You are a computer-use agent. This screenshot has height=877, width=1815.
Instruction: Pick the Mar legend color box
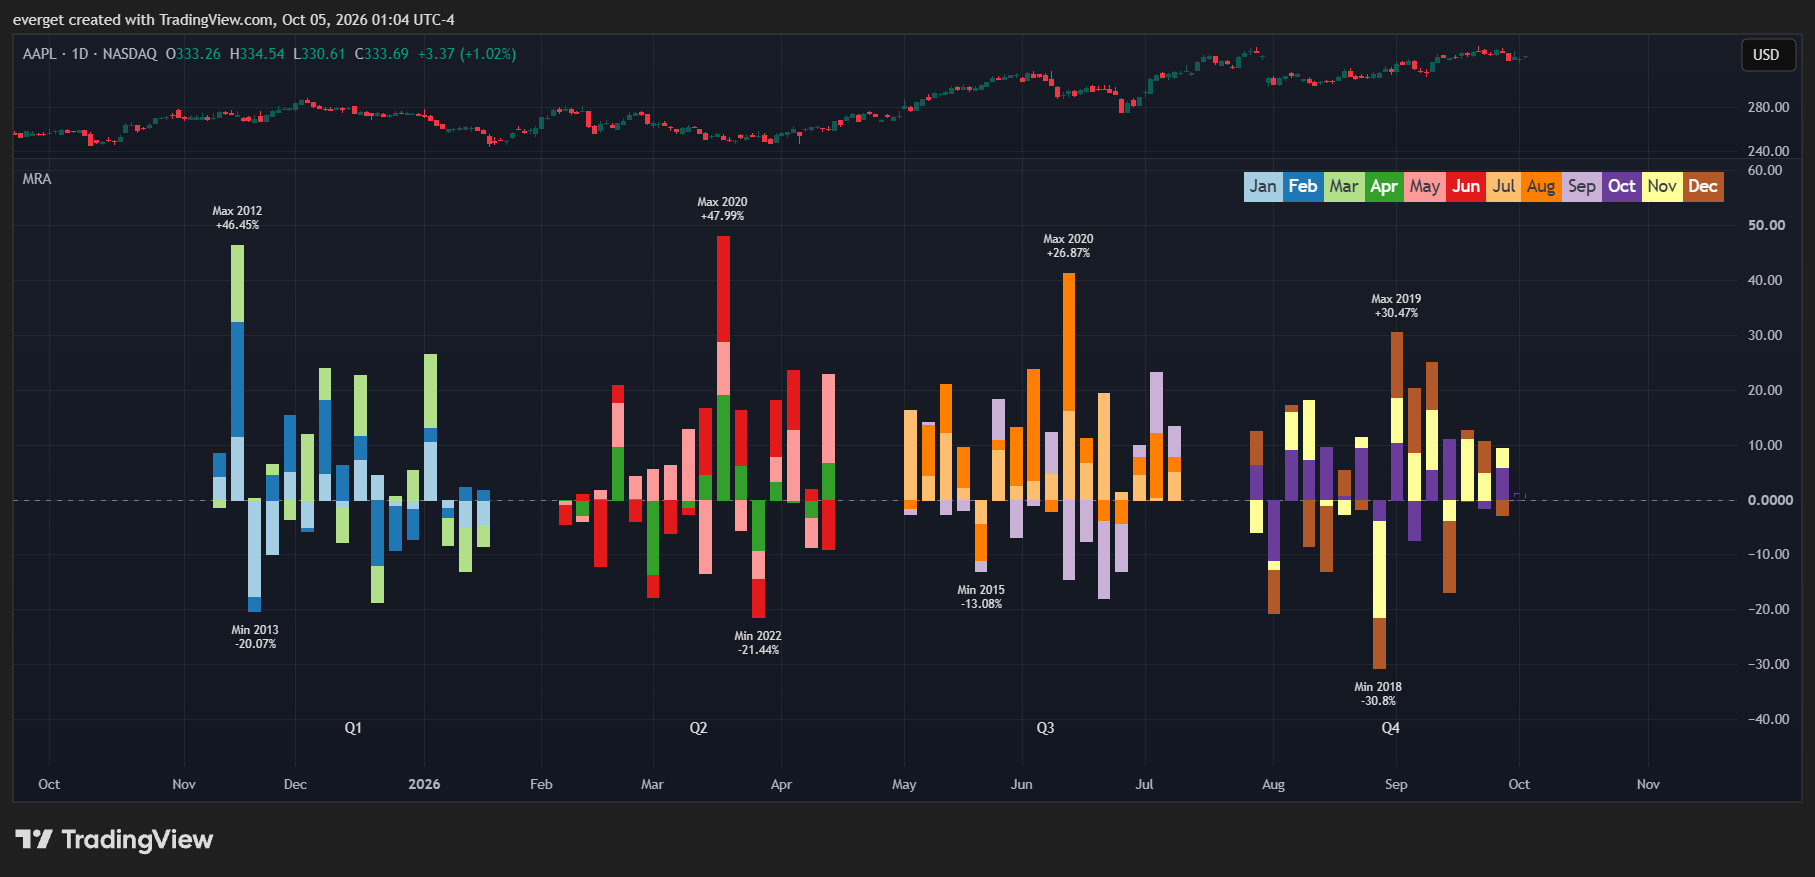pos(1343,186)
